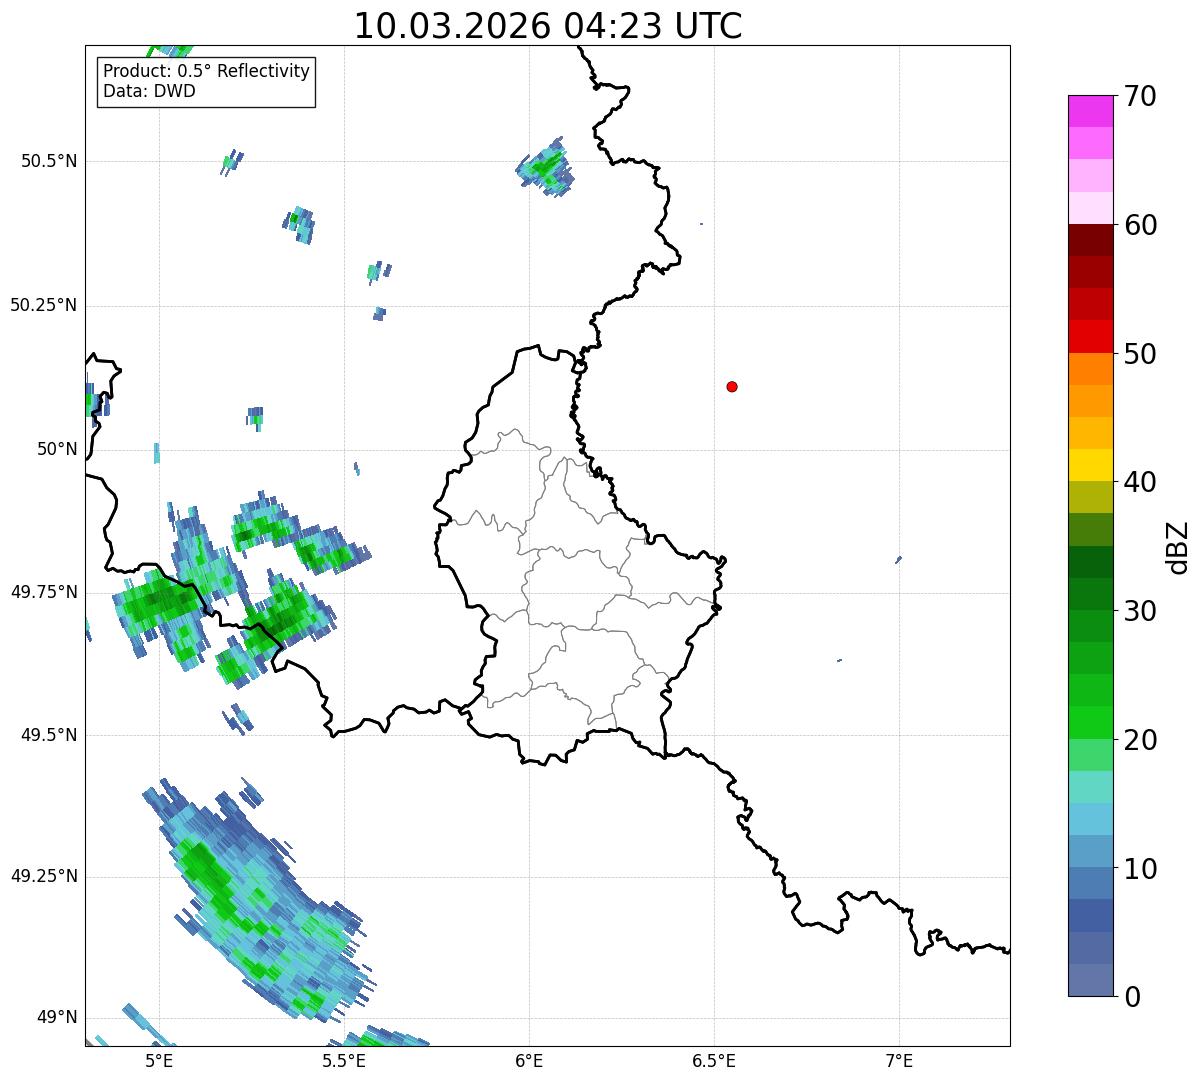This screenshot has height=1081, width=1202.
Task: Click the 6.5°E longitude axis label
Action: point(714,1061)
